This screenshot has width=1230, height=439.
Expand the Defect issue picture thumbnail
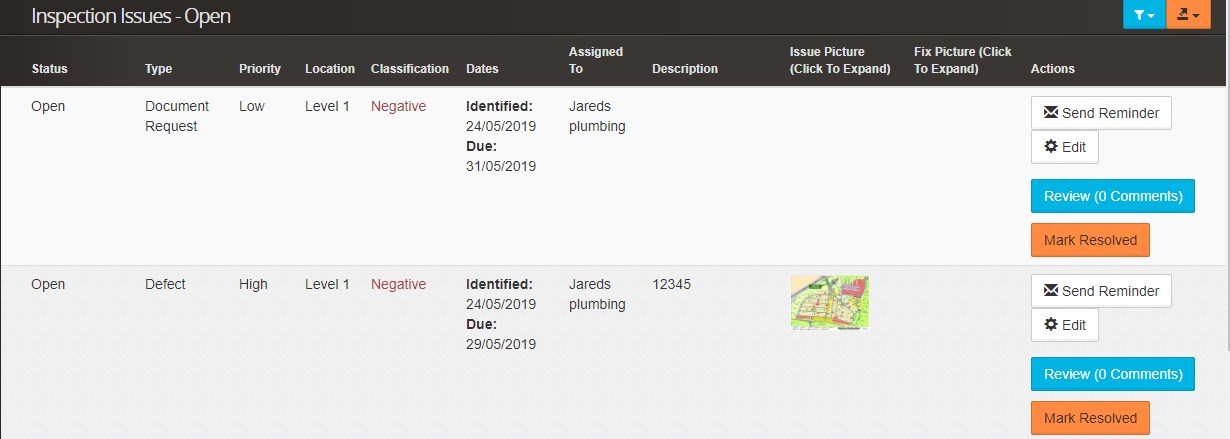pyautogui.click(x=829, y=302)
